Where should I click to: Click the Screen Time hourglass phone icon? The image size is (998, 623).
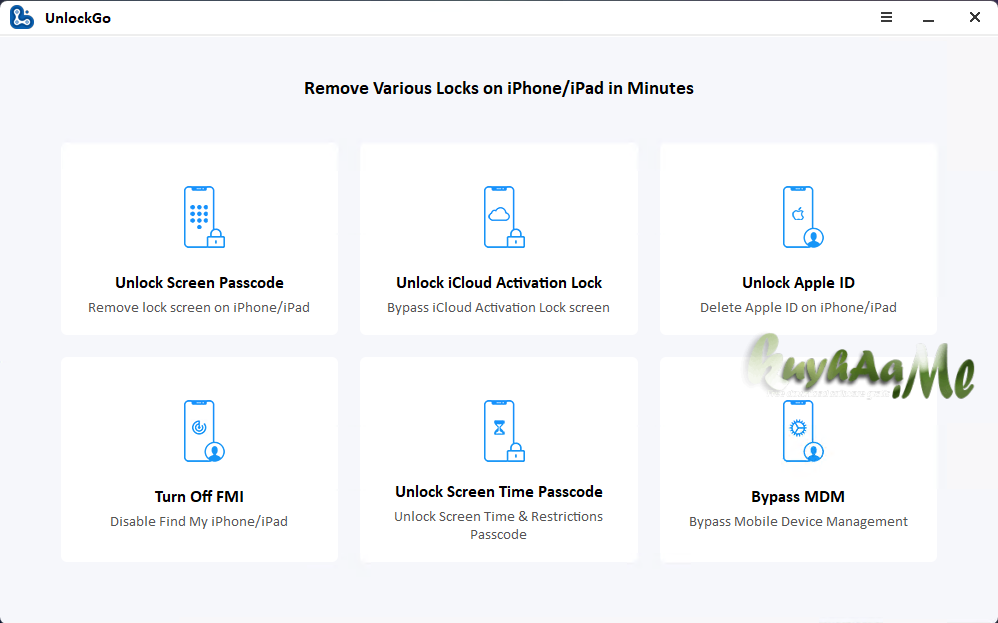click(504, 431)
